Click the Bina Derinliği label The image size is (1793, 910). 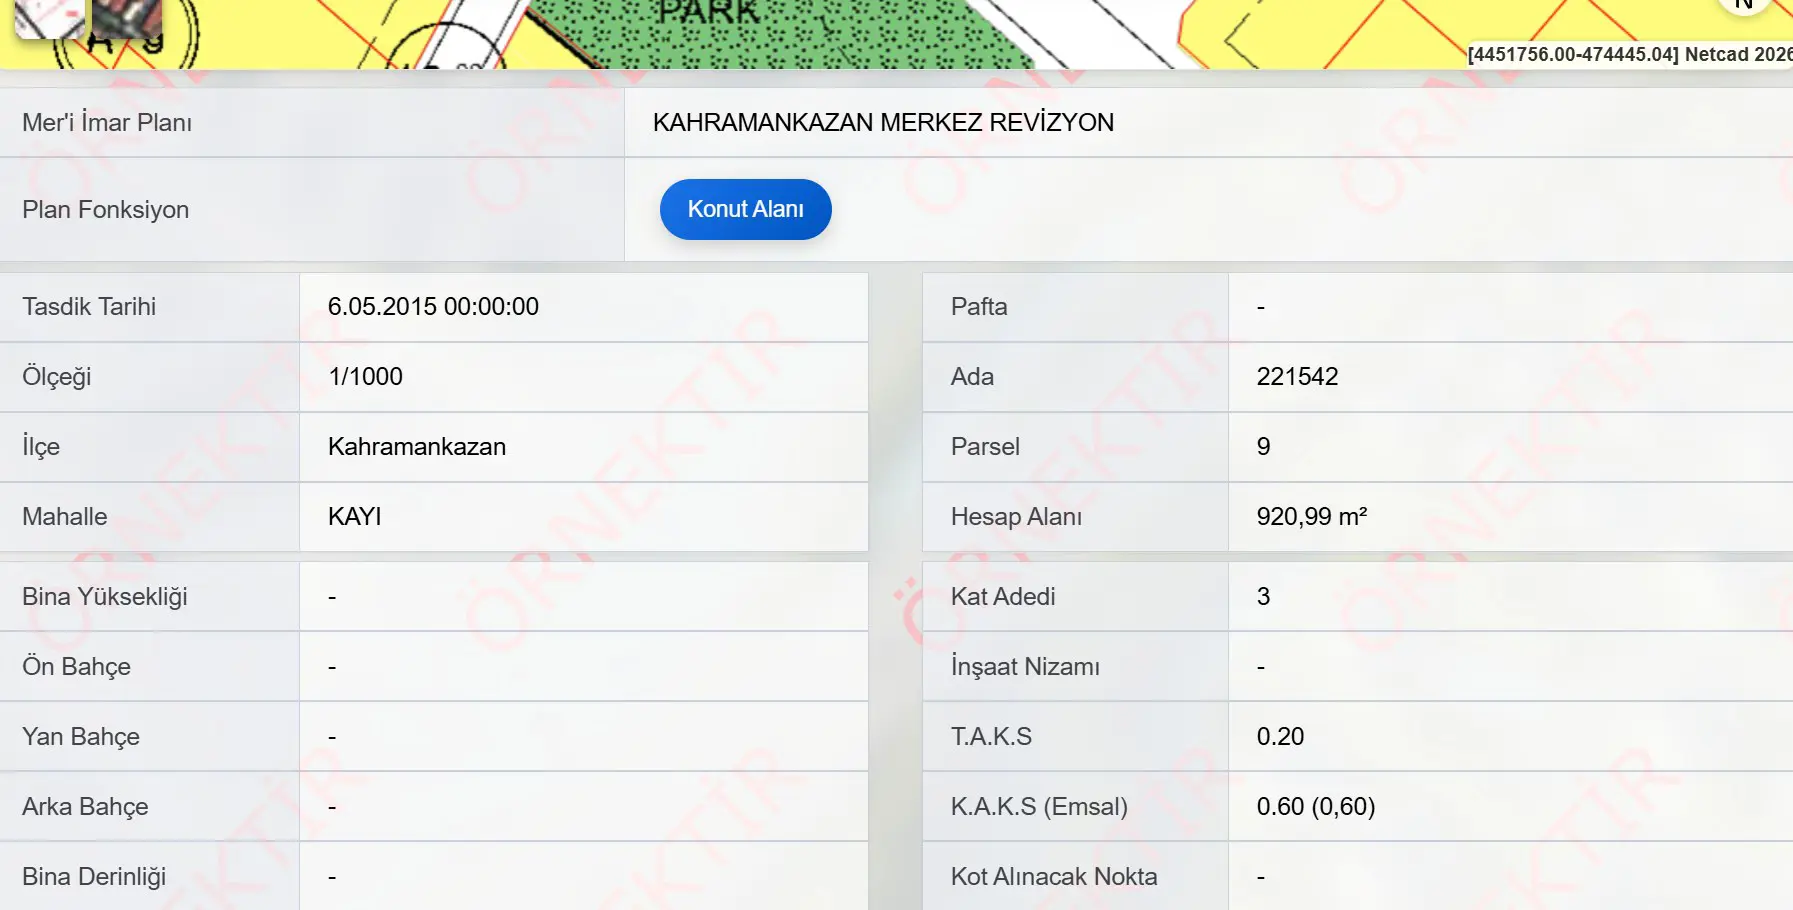94,877
